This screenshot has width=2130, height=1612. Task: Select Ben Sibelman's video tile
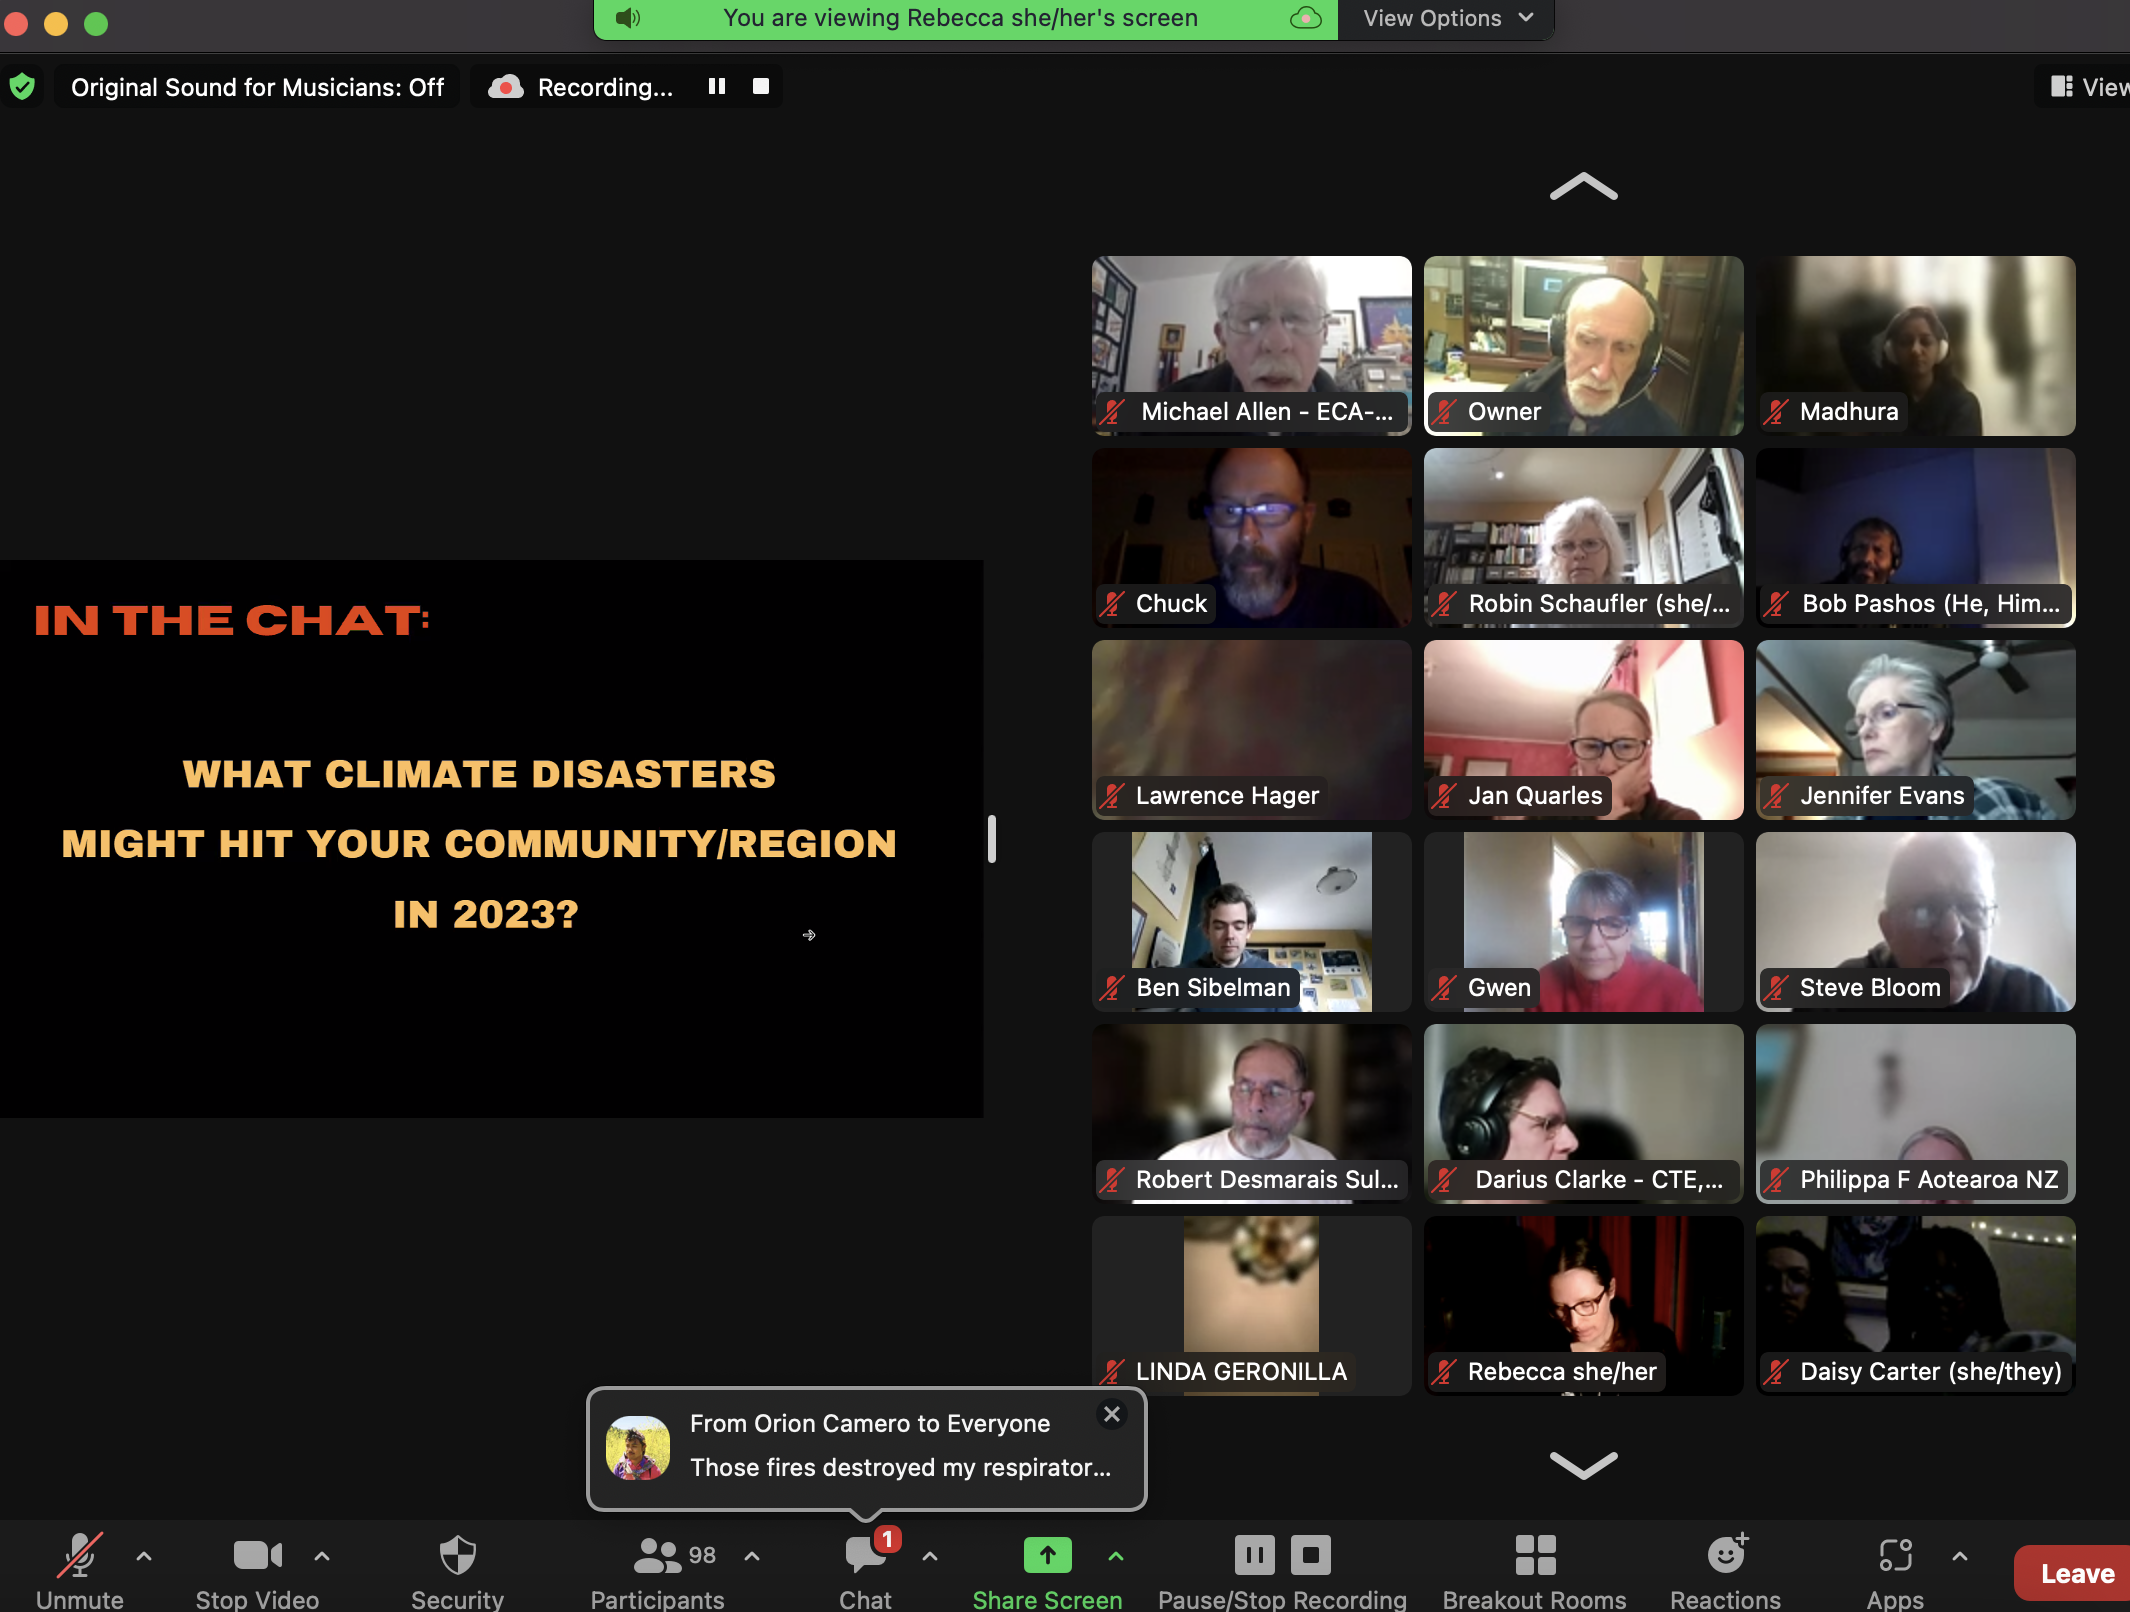[x=1252, y=921]
